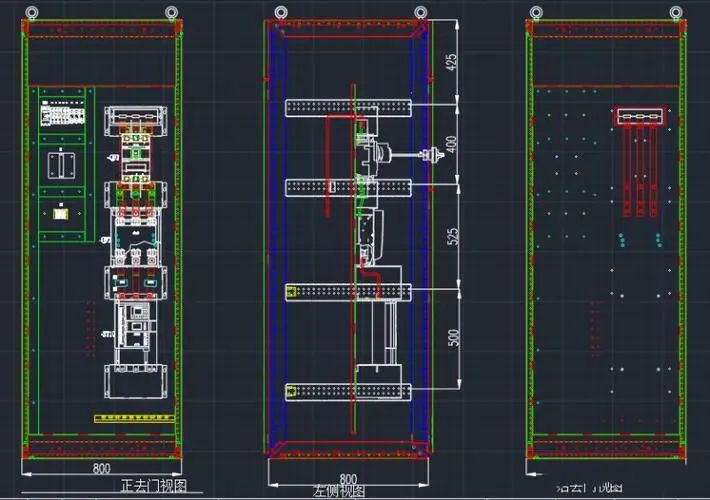Screen dimensions: 710x500
Task: Select the red busbar connector block in rear view
Action: [640, 117]
